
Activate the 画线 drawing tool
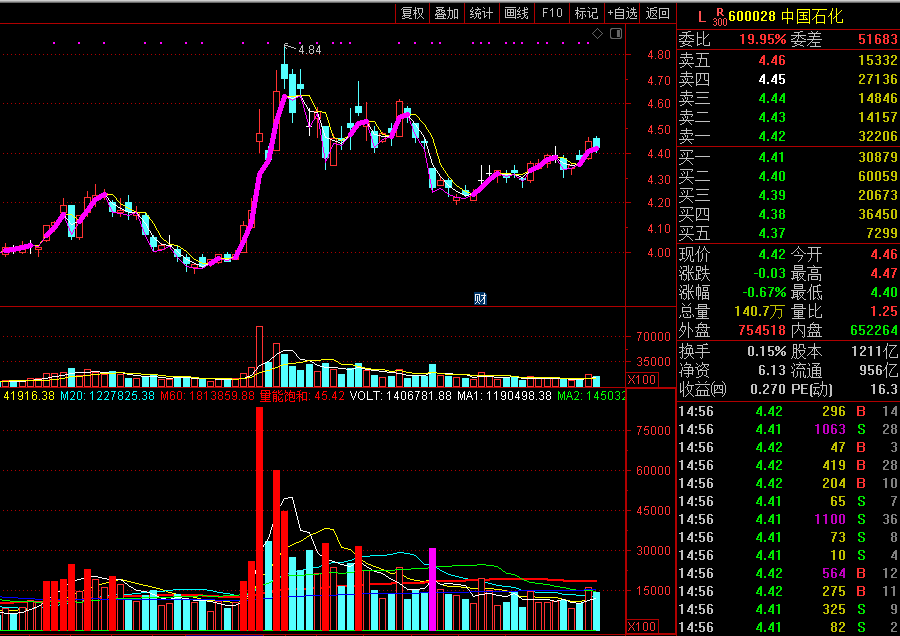[516, 13]
